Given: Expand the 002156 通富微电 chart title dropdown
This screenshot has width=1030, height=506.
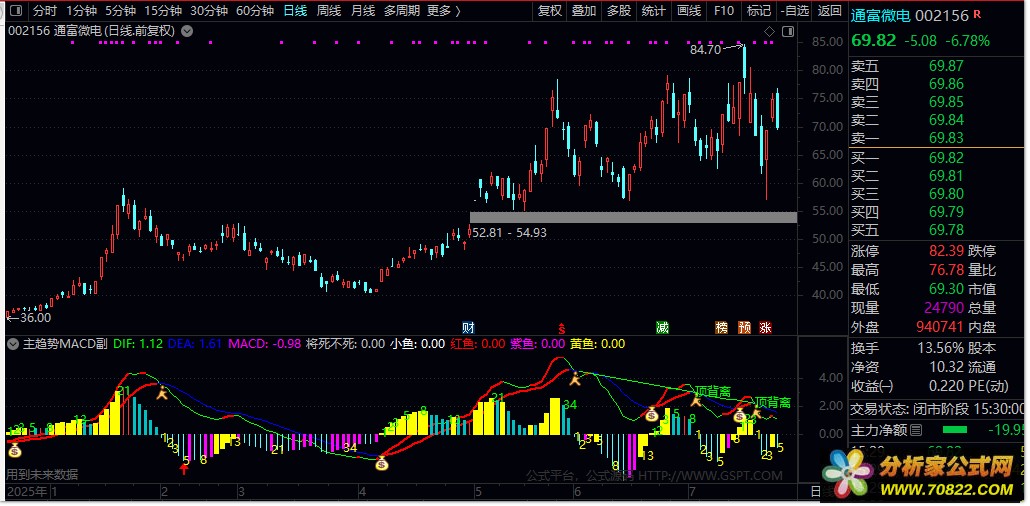Looking at the screenshot, I should pyautogui.click(x=187, y=31).
